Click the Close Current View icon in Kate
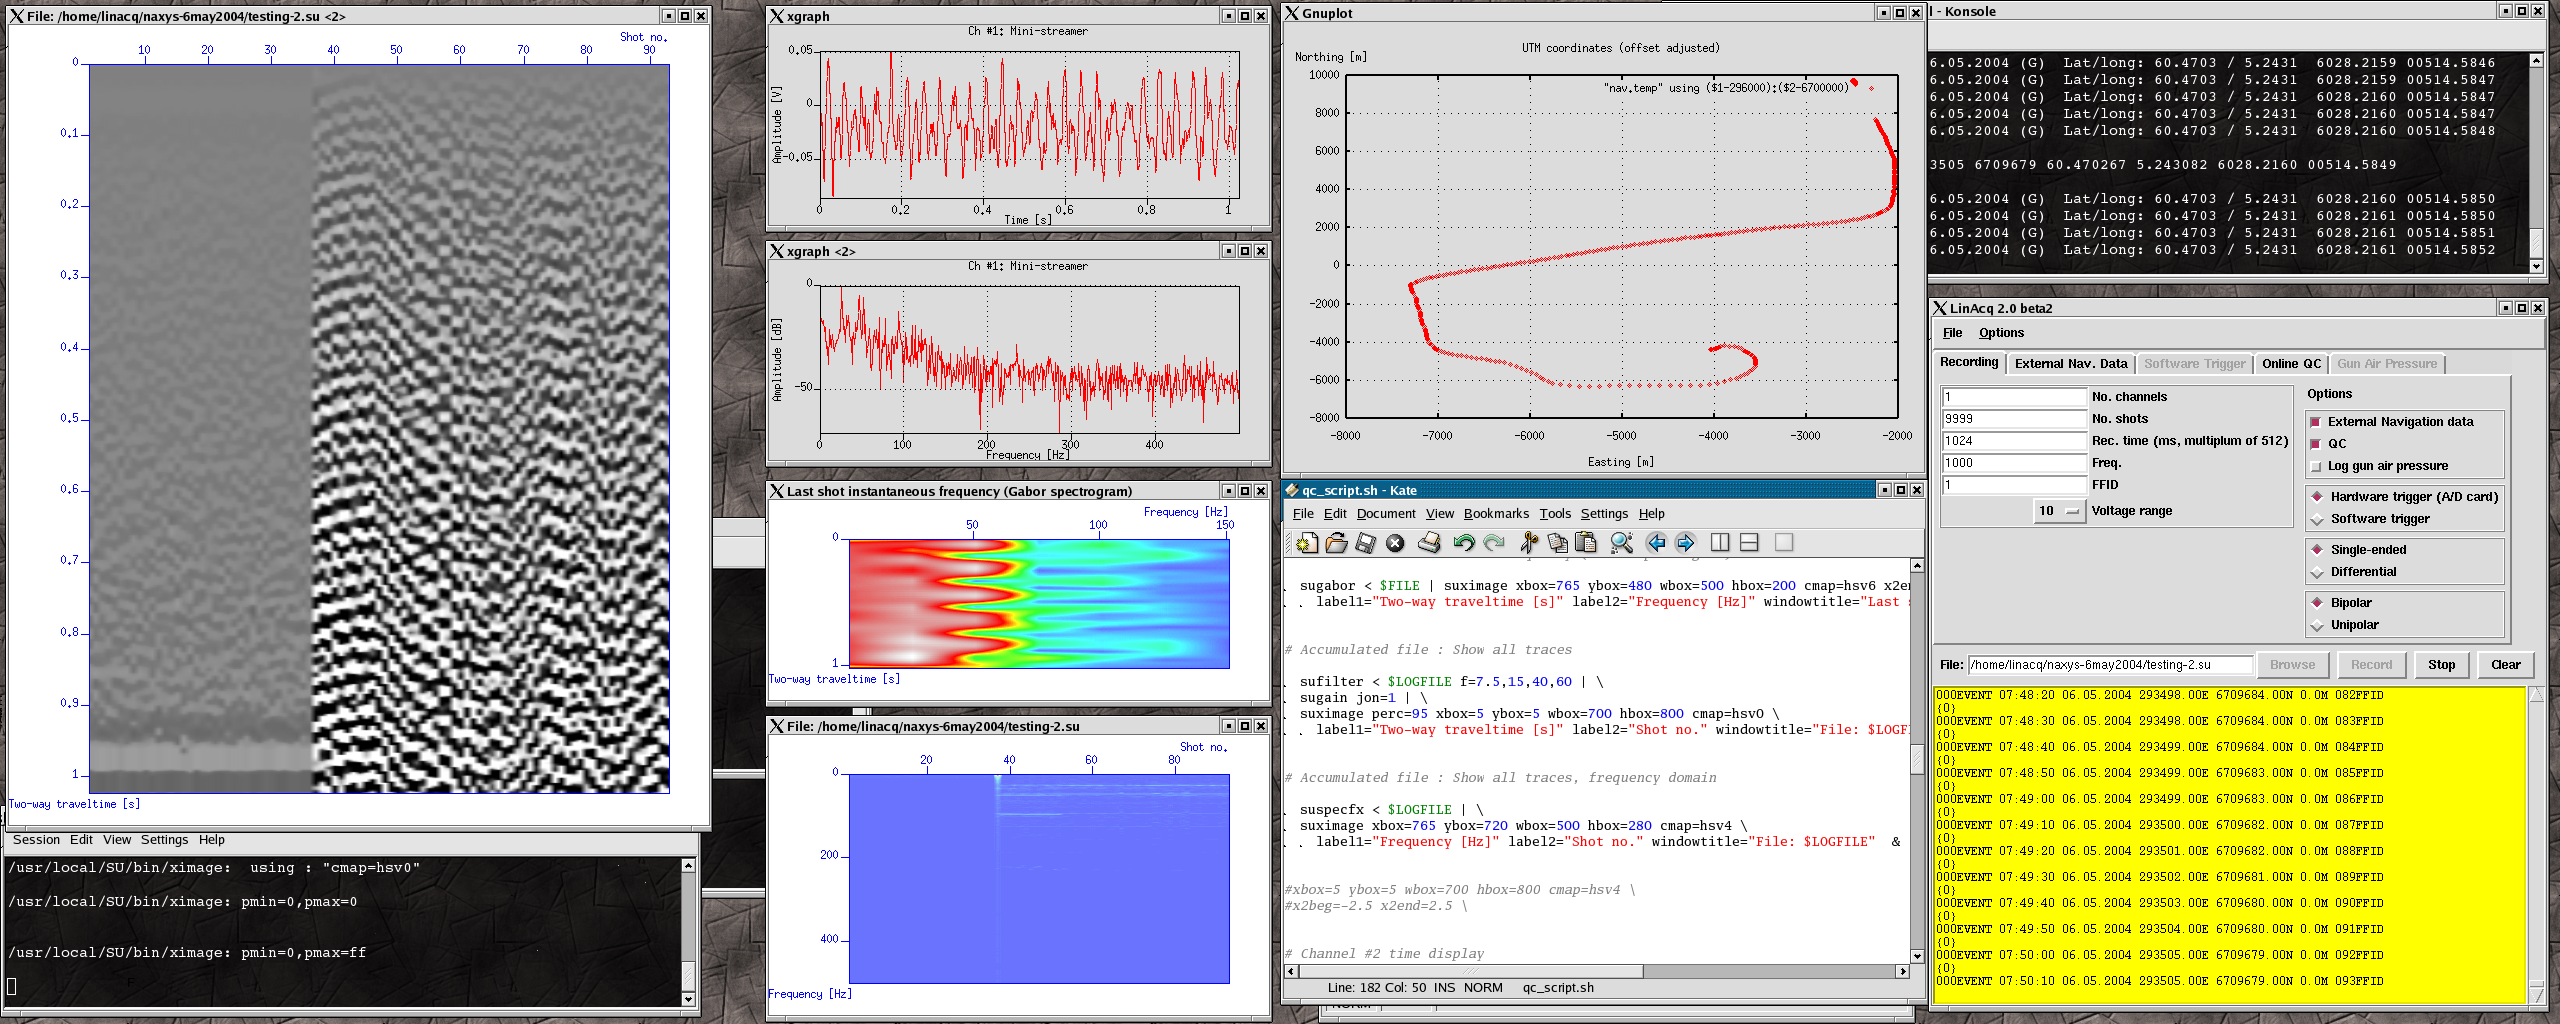The image size is (2560, 1024). point(1784,542)
